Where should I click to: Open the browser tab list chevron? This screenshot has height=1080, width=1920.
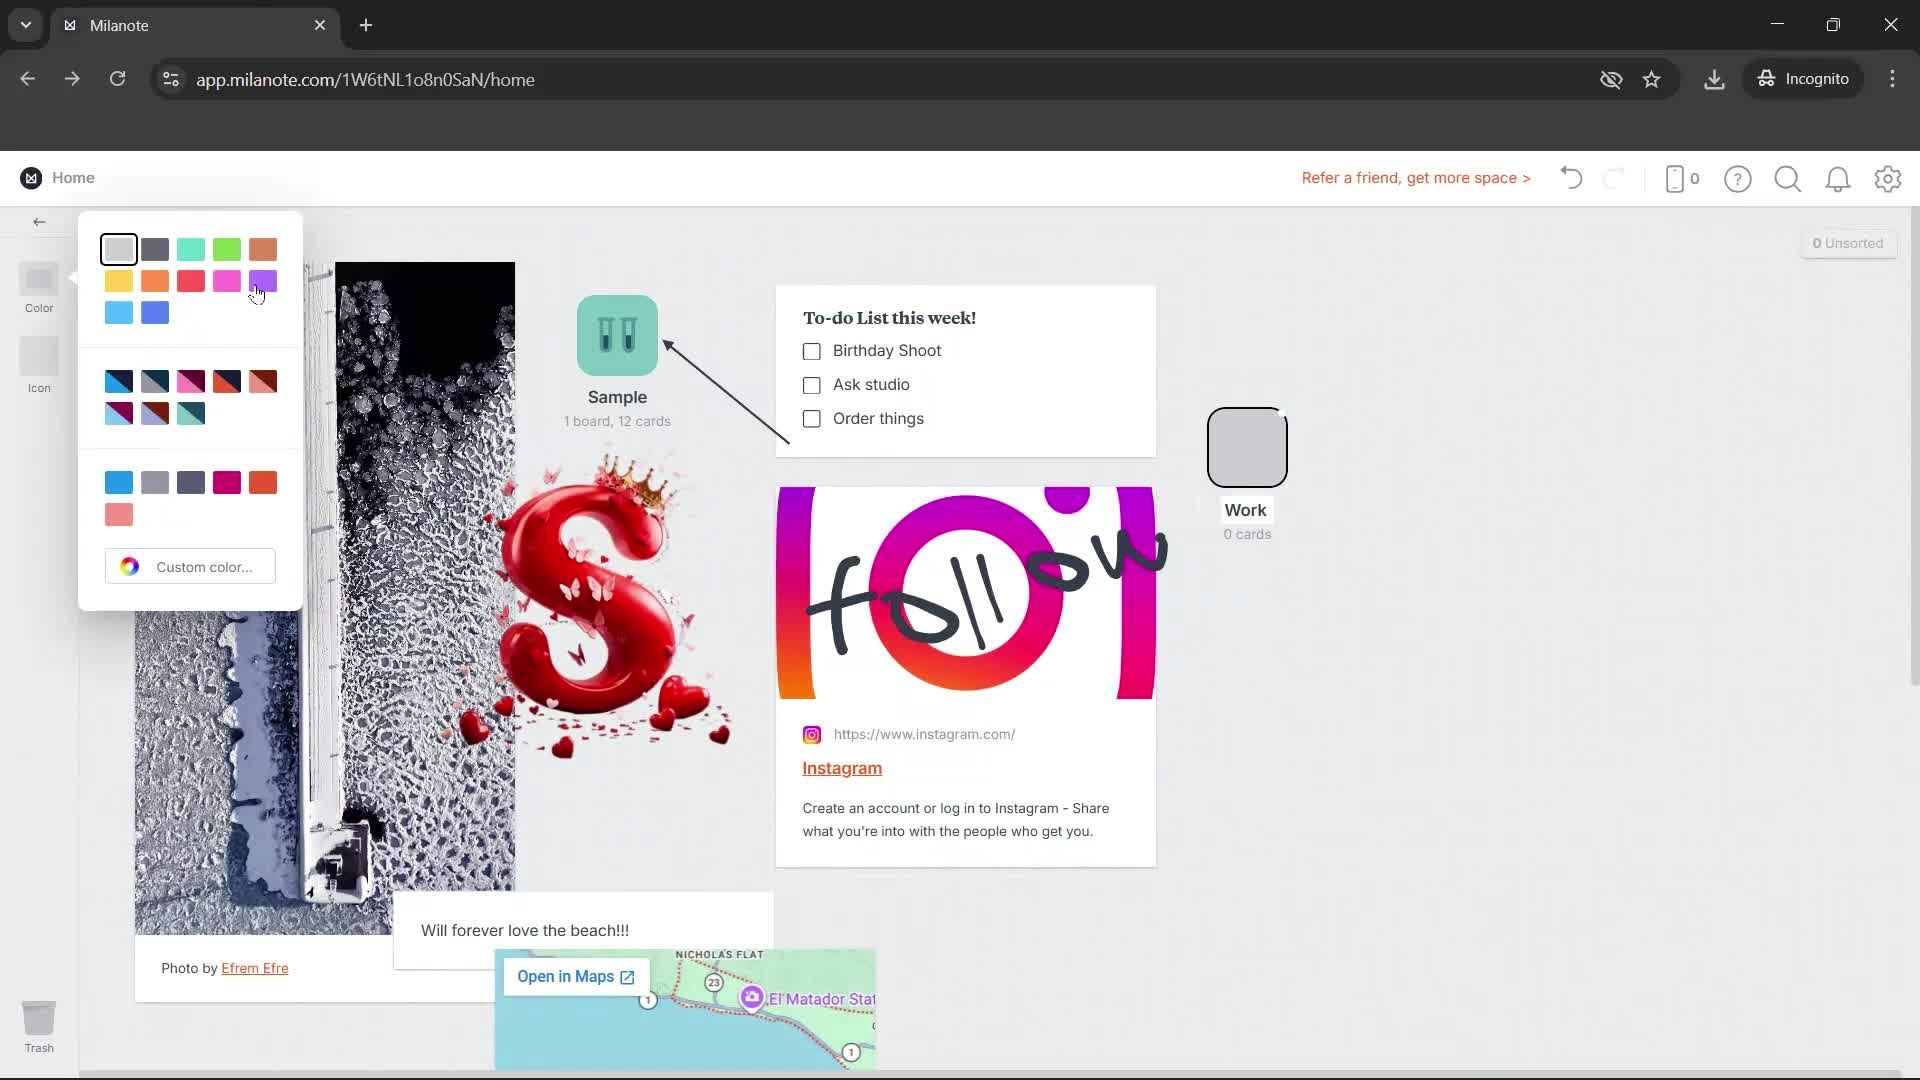pyautogui.click(x=24, y=25)
